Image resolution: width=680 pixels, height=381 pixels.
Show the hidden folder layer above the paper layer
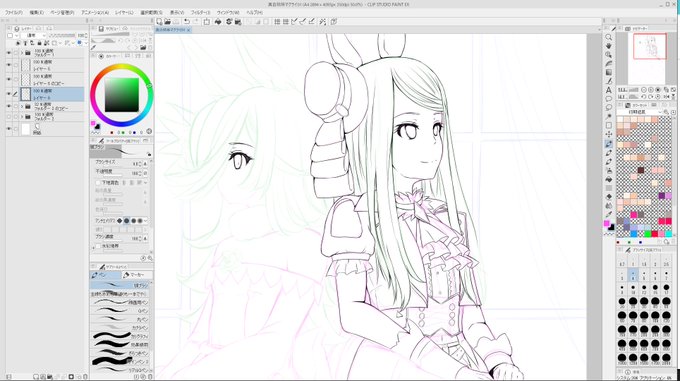pos(9,117)
